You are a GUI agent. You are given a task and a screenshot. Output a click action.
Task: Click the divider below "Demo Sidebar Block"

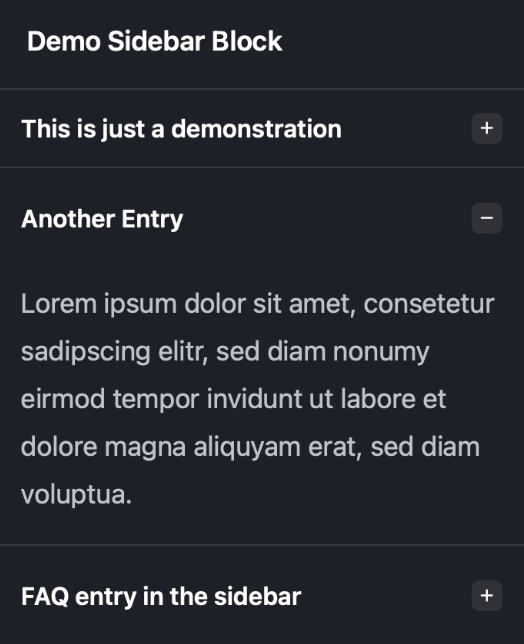pyautogui.click(x=262, y=89)
